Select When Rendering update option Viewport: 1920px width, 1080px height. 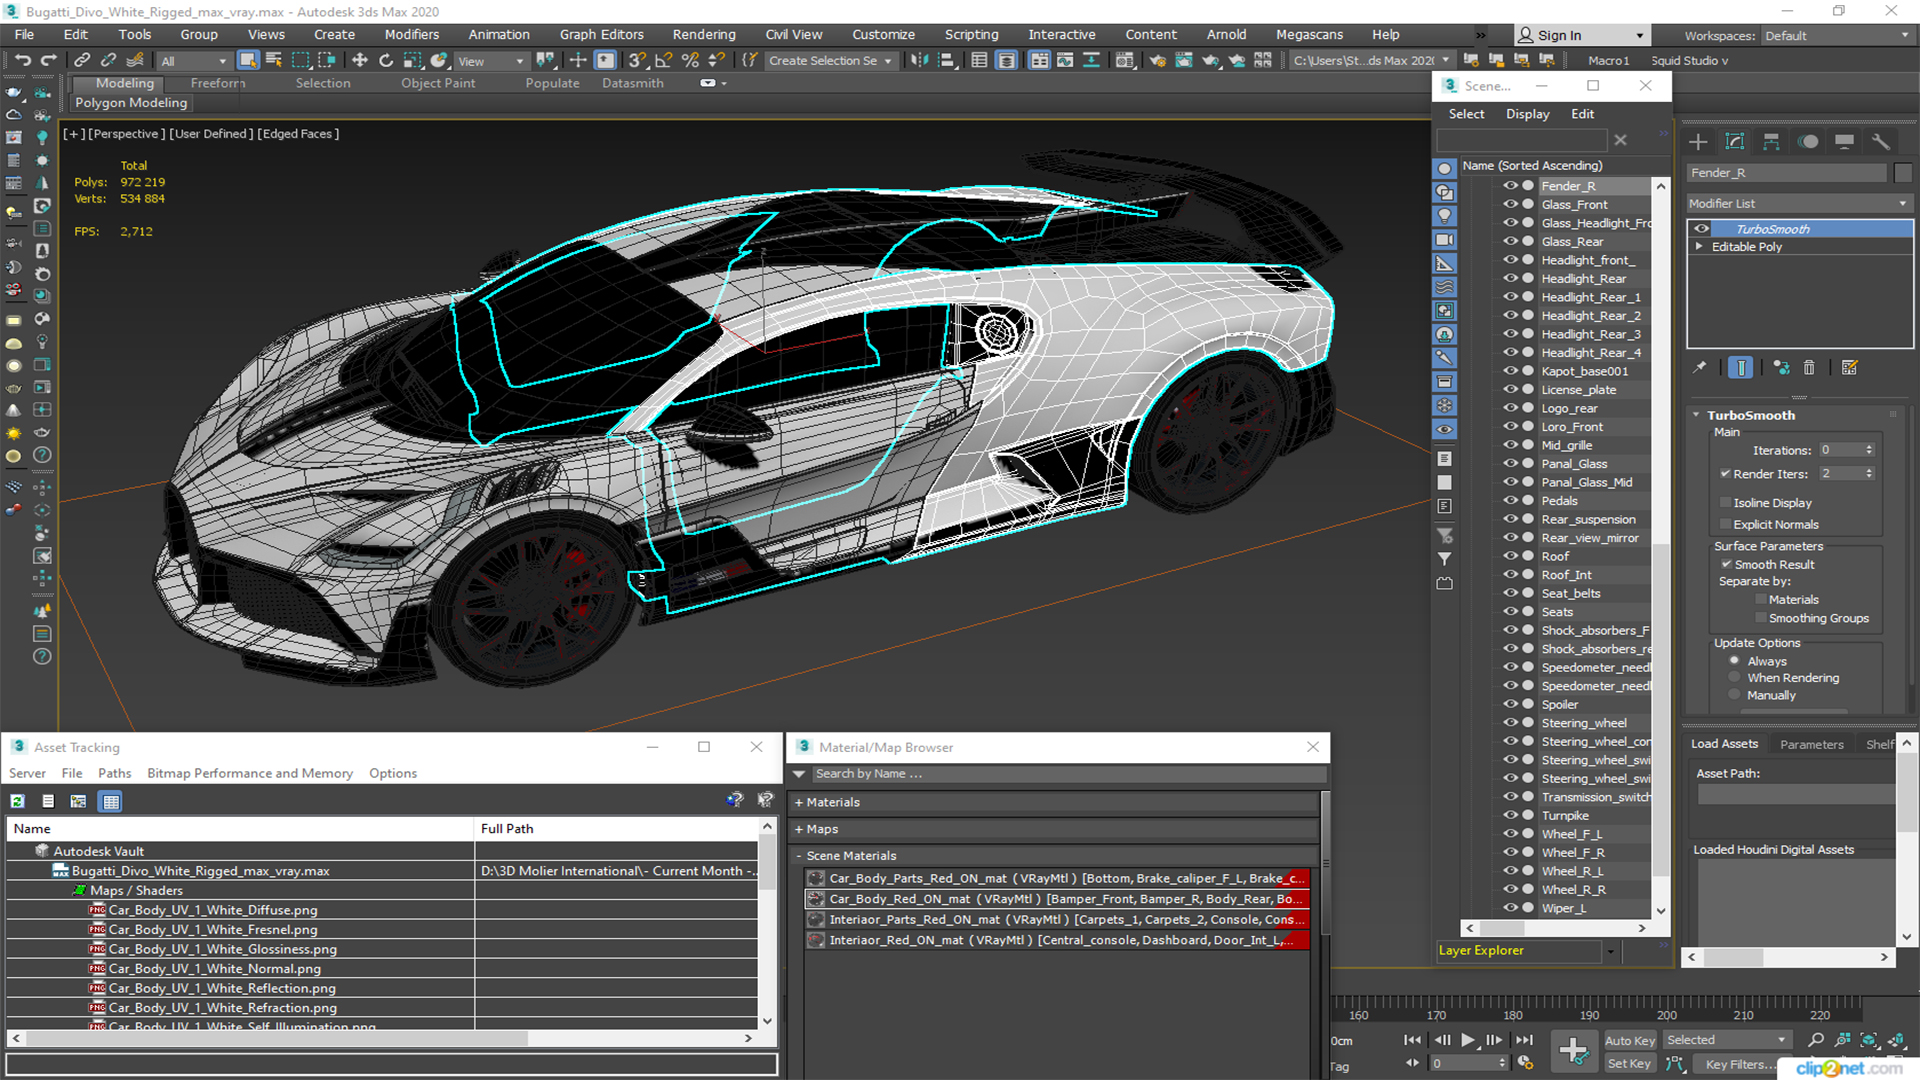(1734, 678)
